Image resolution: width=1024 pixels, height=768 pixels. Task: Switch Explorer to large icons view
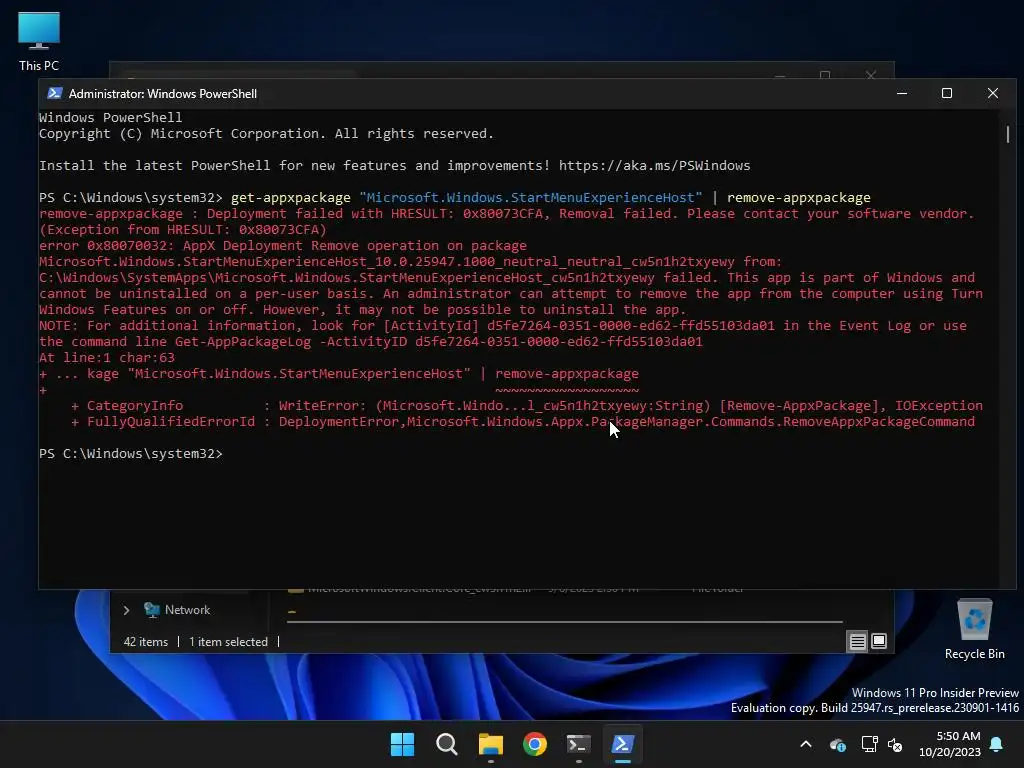[x=879, y=642]
